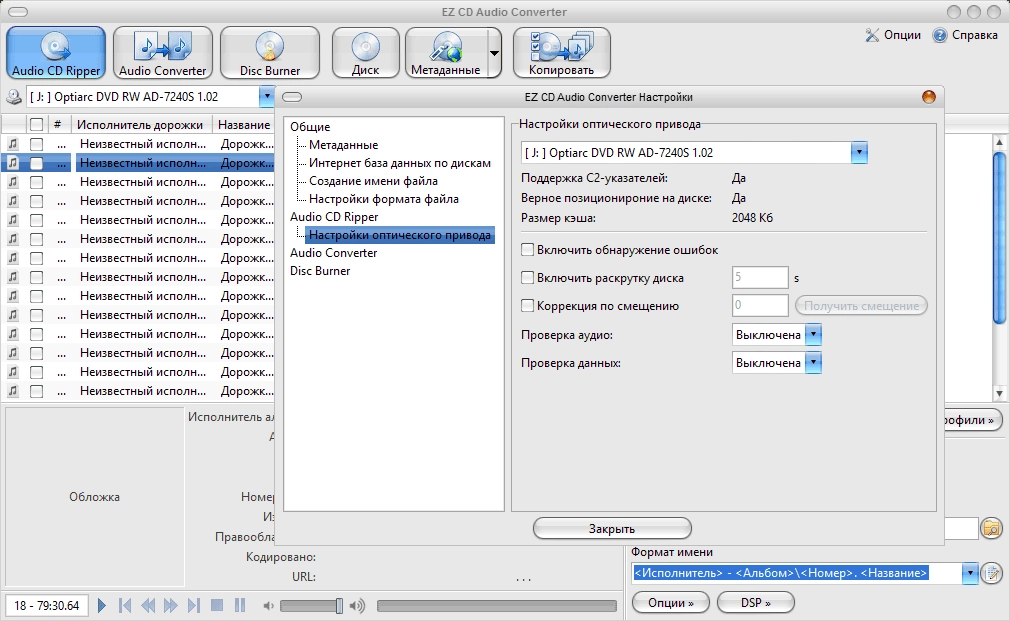
Task: Click the browse output folder icon
Action: (992, 529)
